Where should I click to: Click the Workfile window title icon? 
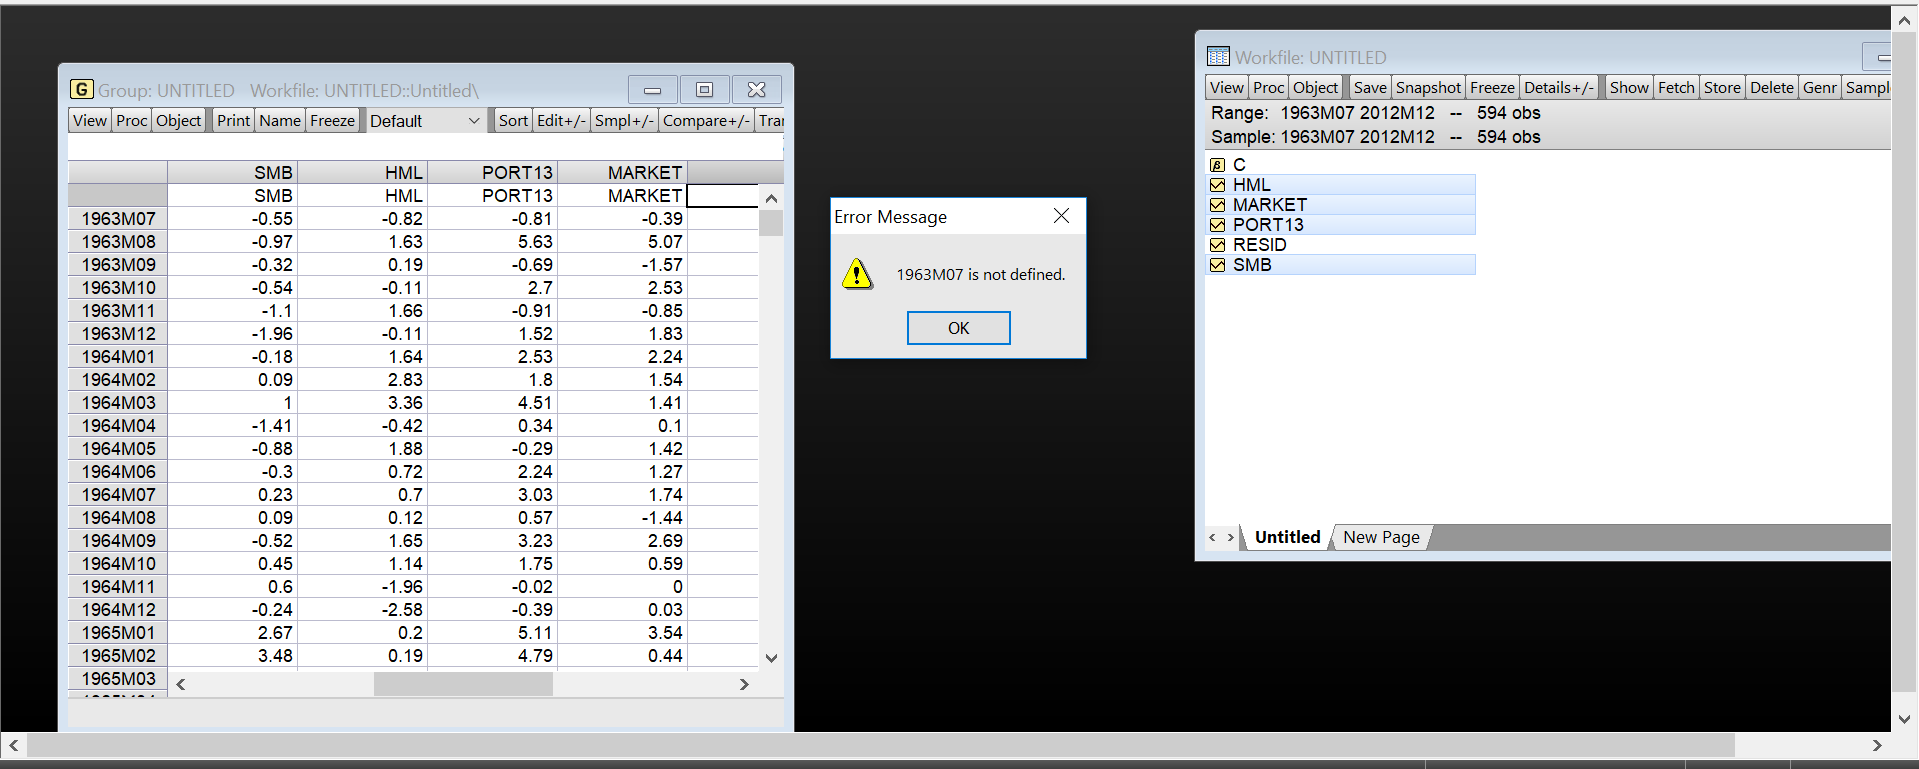(x=1218, y=57)
